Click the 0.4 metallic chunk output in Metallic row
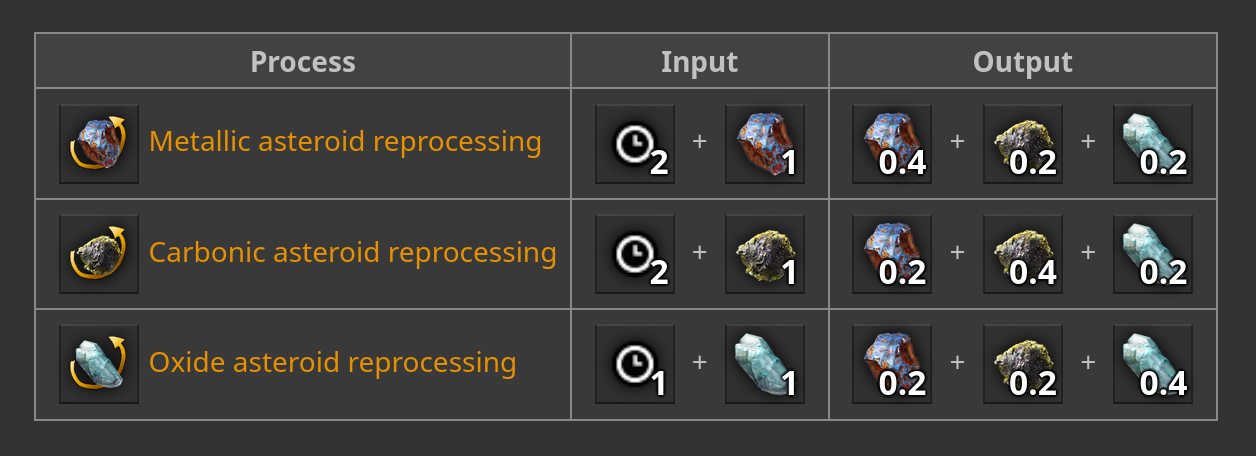The image size is (1256, 456). (892, 144)
